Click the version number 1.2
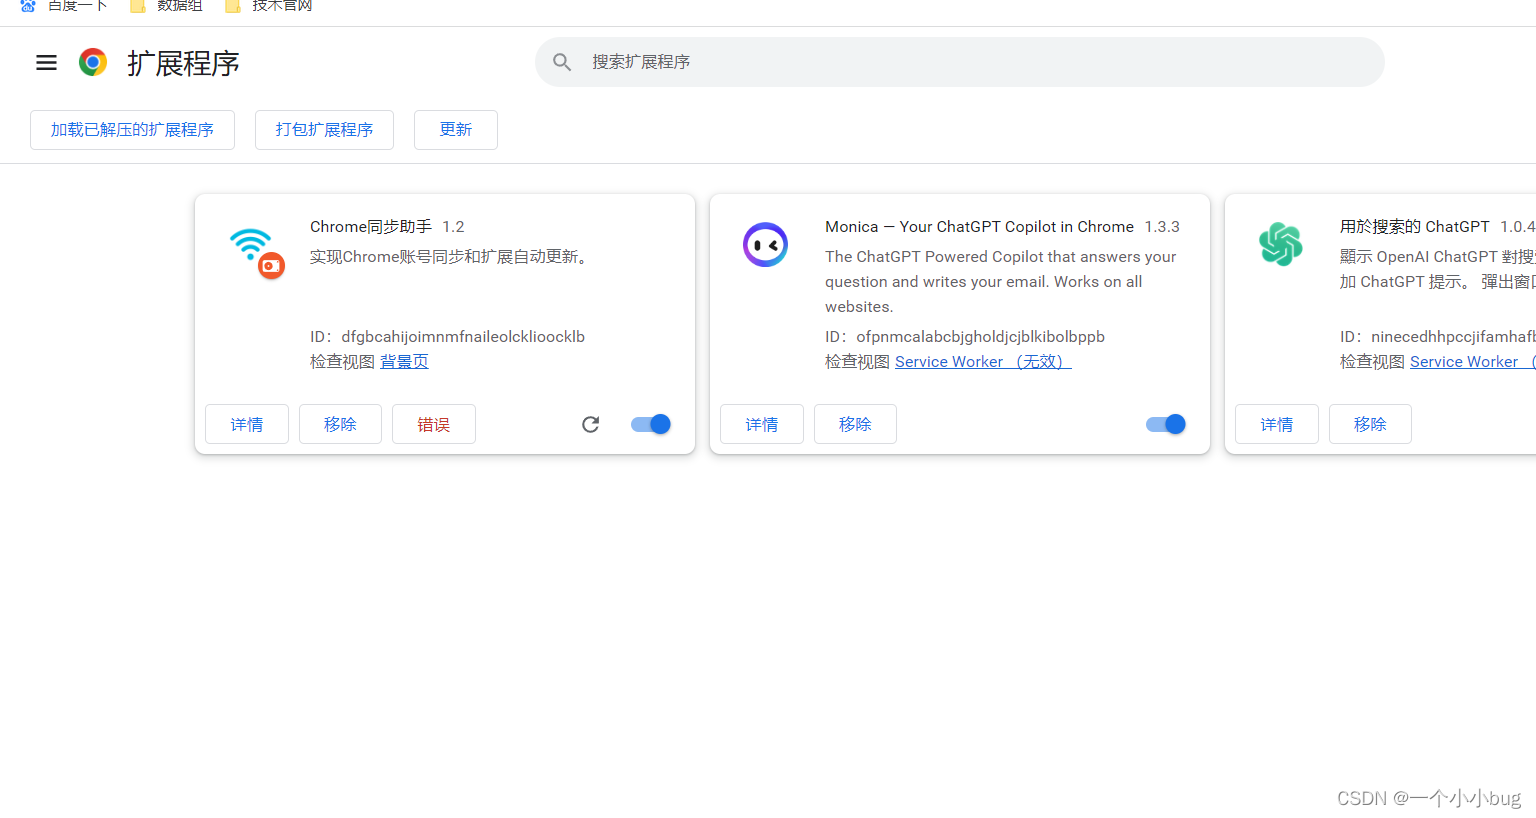The image size is (1536, 818). [453, 227]
